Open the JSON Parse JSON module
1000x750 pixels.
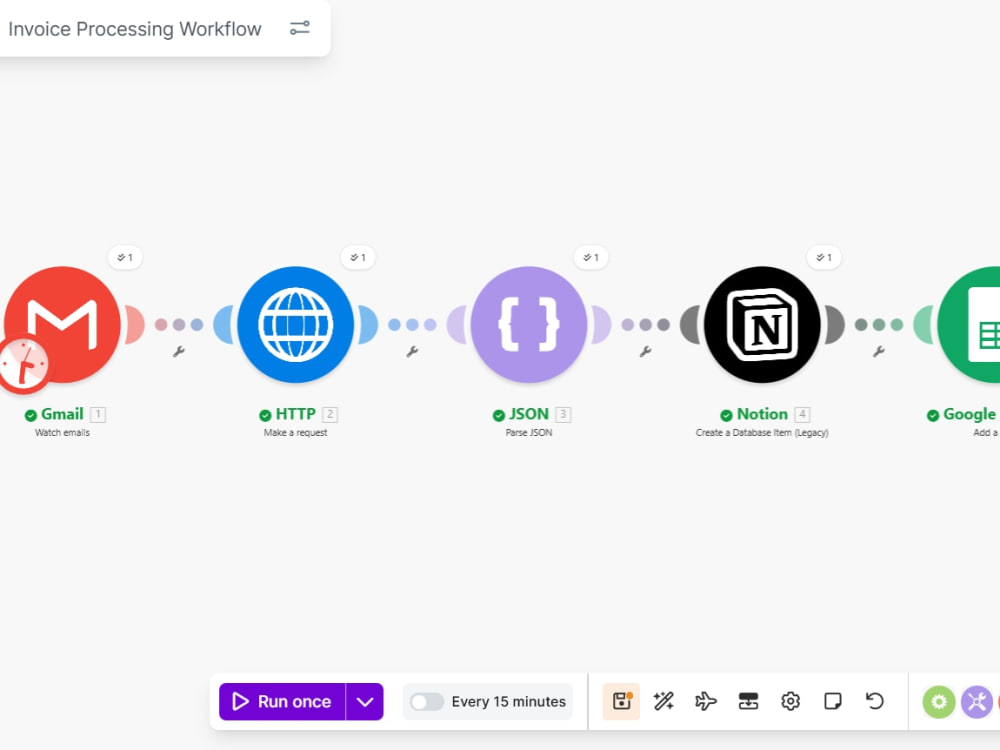529,325
